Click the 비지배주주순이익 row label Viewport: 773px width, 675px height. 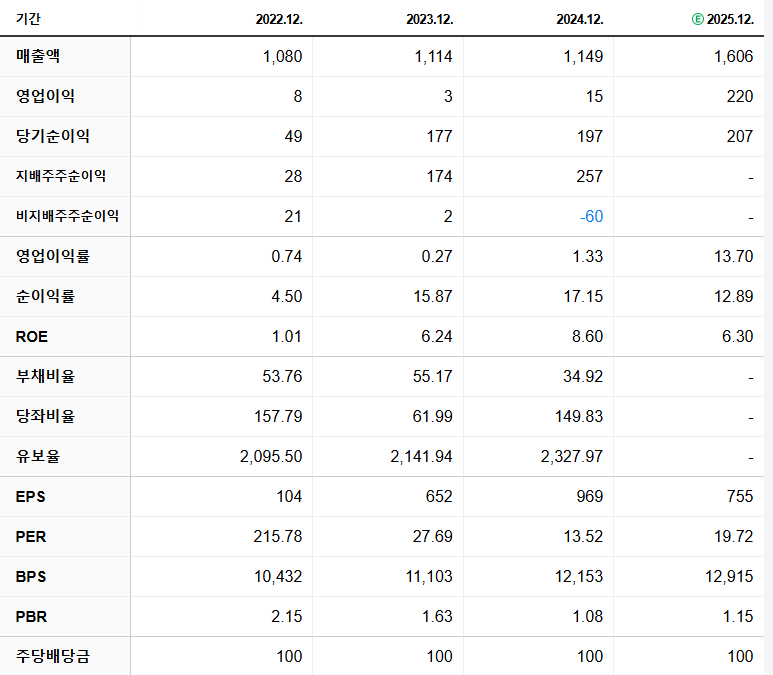pos(67,215)
